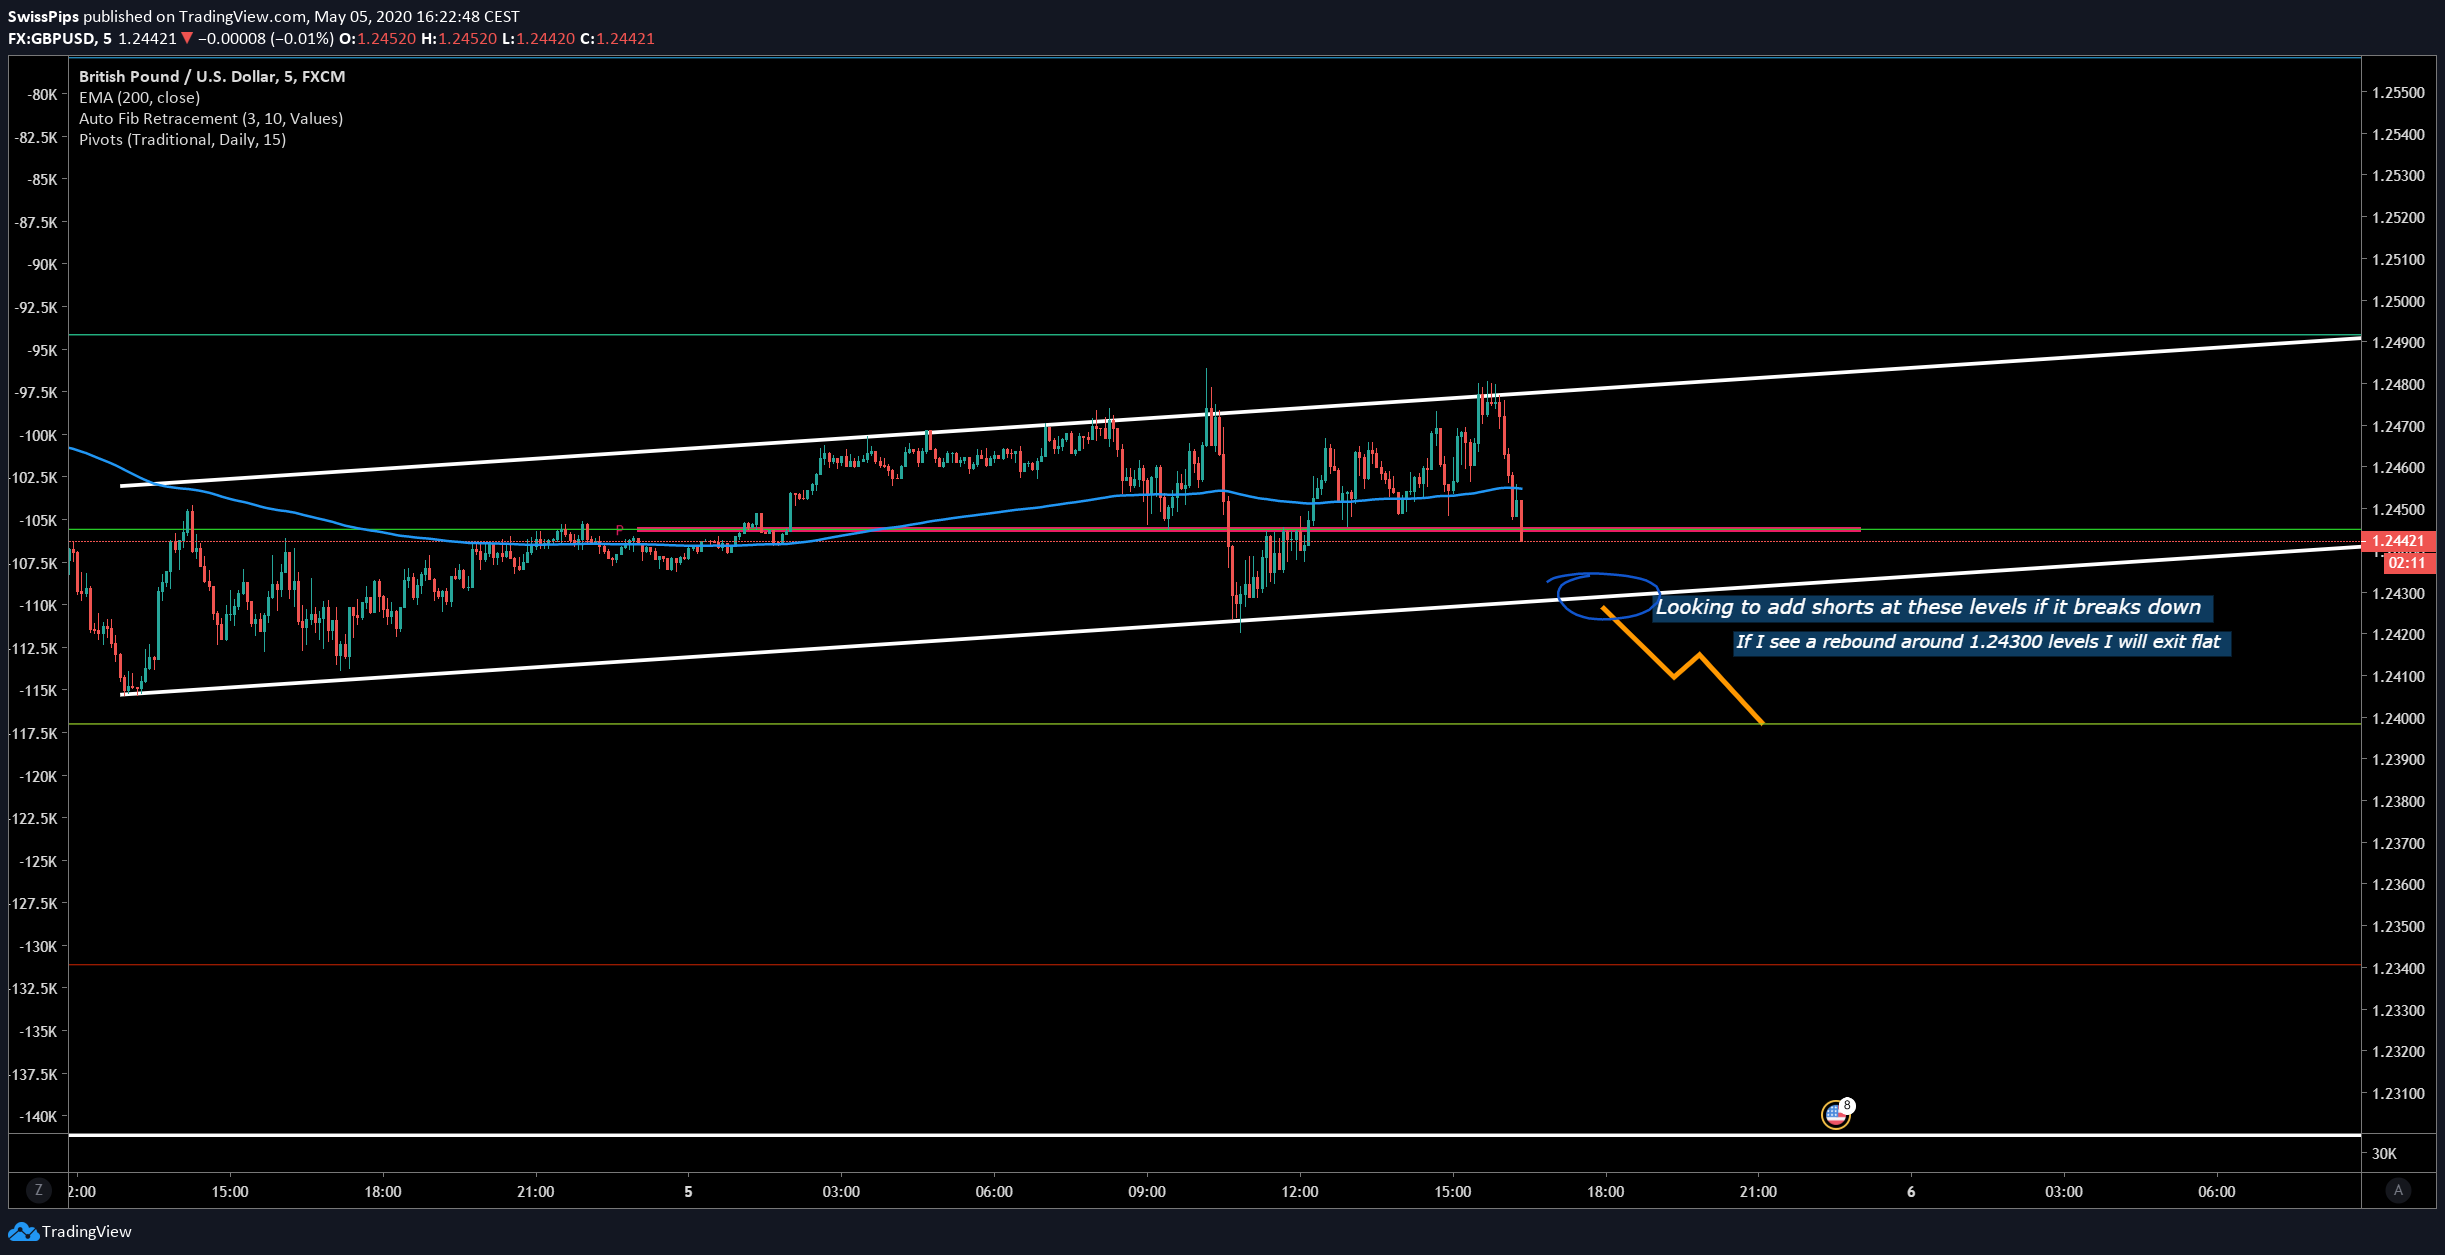Click the 1.25000 price axis label
2445x1255 pixels.
tap(2398, 301)
